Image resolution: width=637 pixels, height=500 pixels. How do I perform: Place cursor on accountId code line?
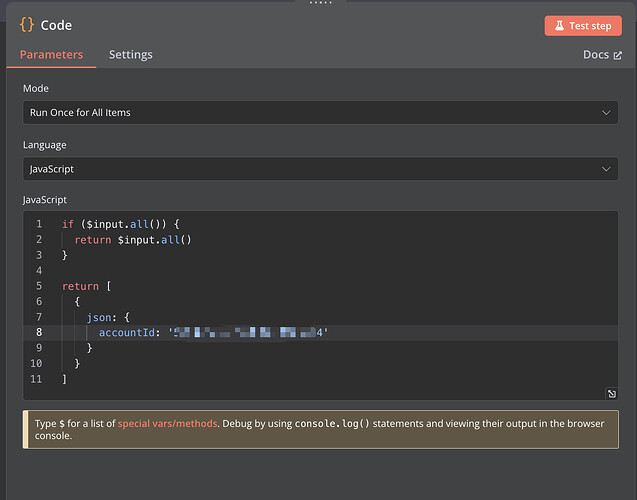(x=320, y=333)
